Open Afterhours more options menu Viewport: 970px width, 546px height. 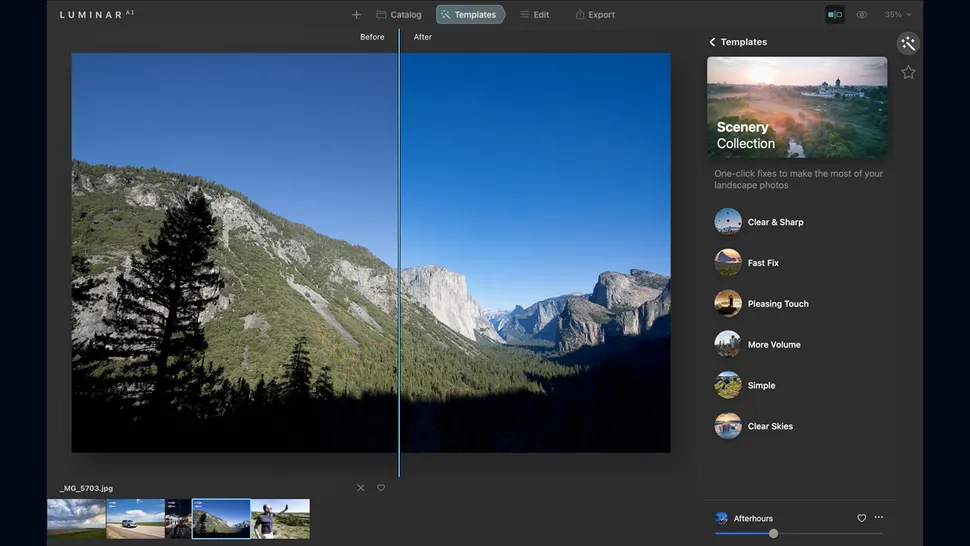click(x=879, y=518)
